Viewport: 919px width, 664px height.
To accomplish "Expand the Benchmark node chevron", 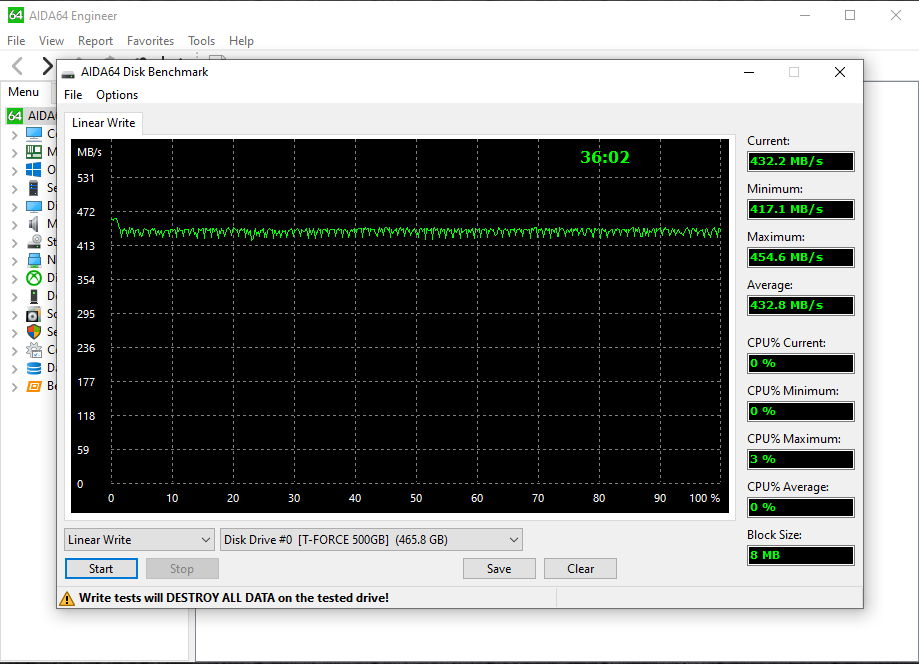I will 15,387.
